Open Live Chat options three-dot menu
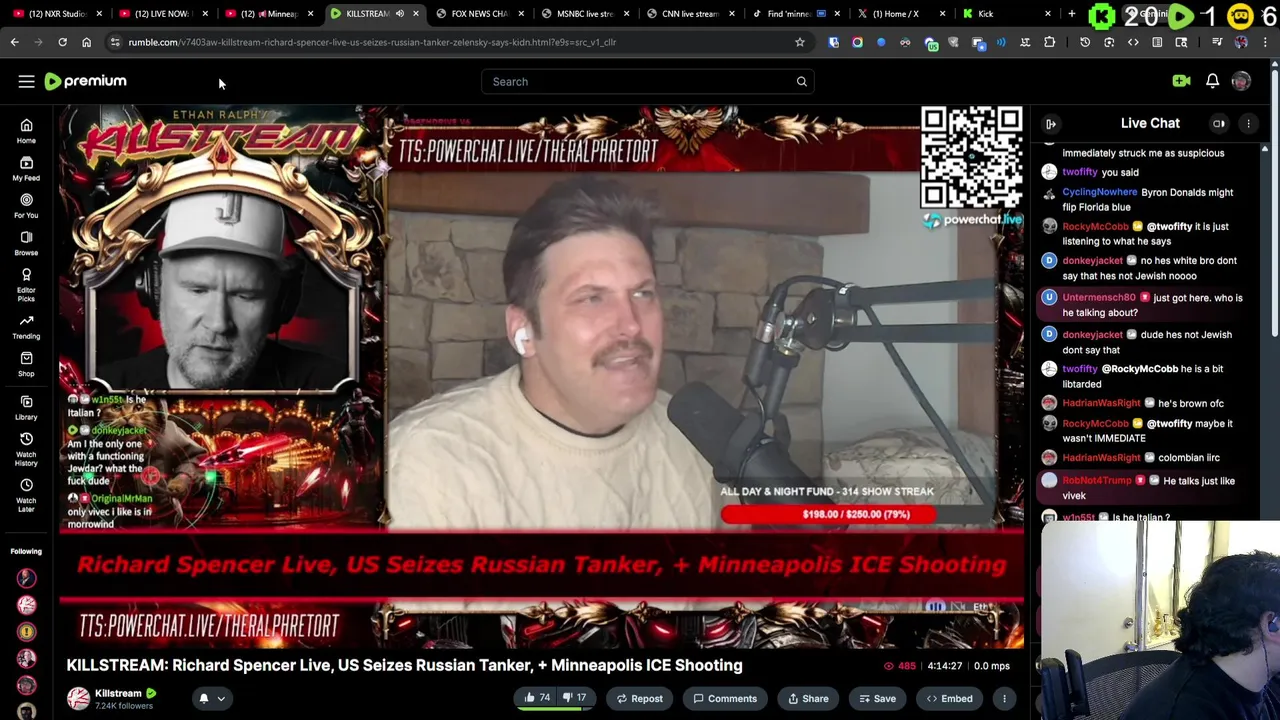The width and height of the screenshot is (1280, 720). (x=1248, y=124)
